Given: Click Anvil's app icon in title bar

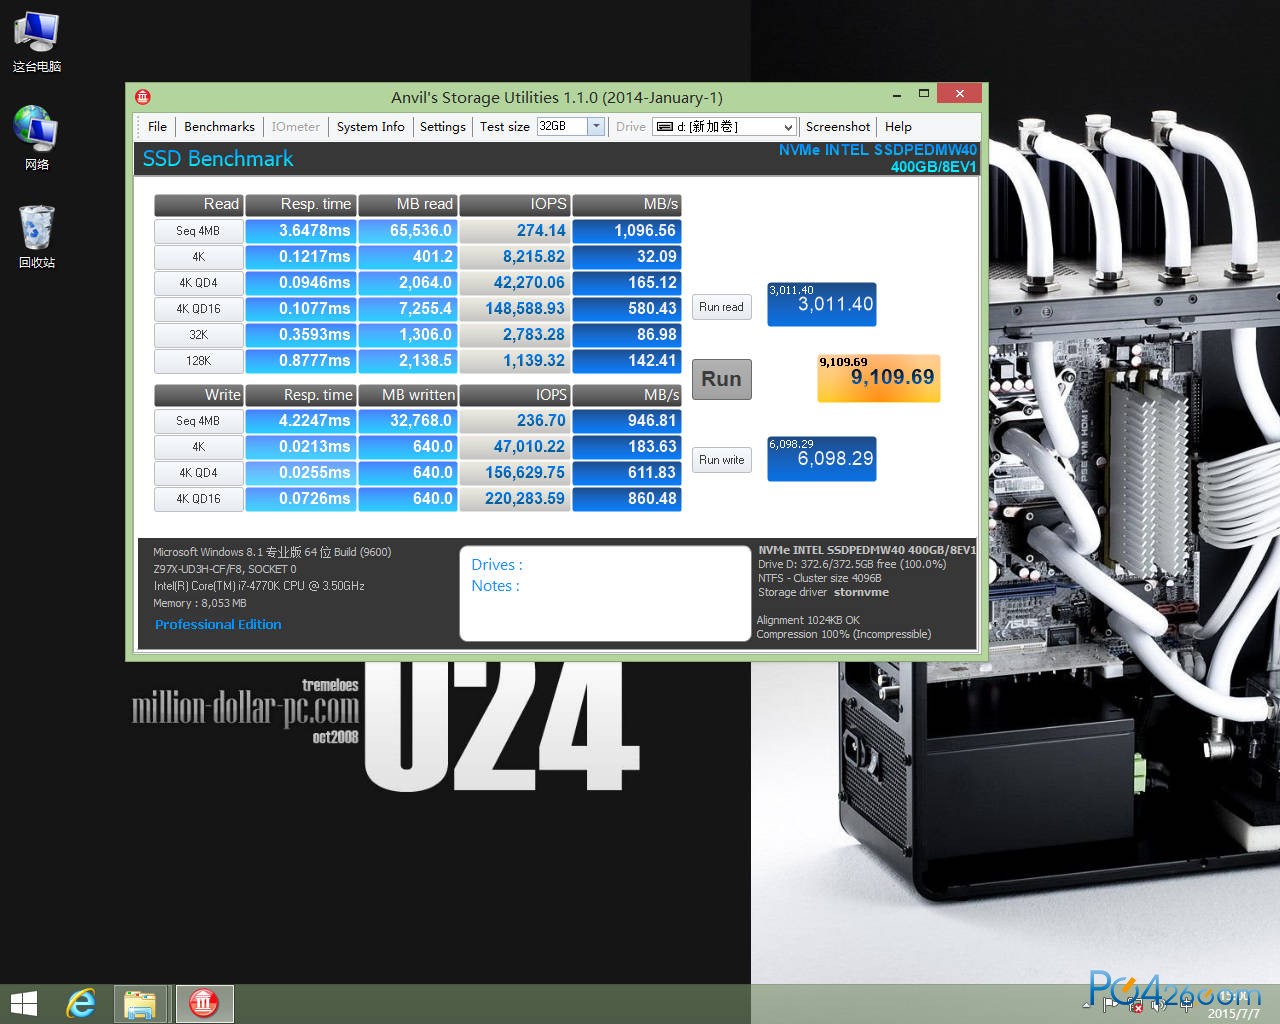Looking at the screenshot, I should coord(143,97).
